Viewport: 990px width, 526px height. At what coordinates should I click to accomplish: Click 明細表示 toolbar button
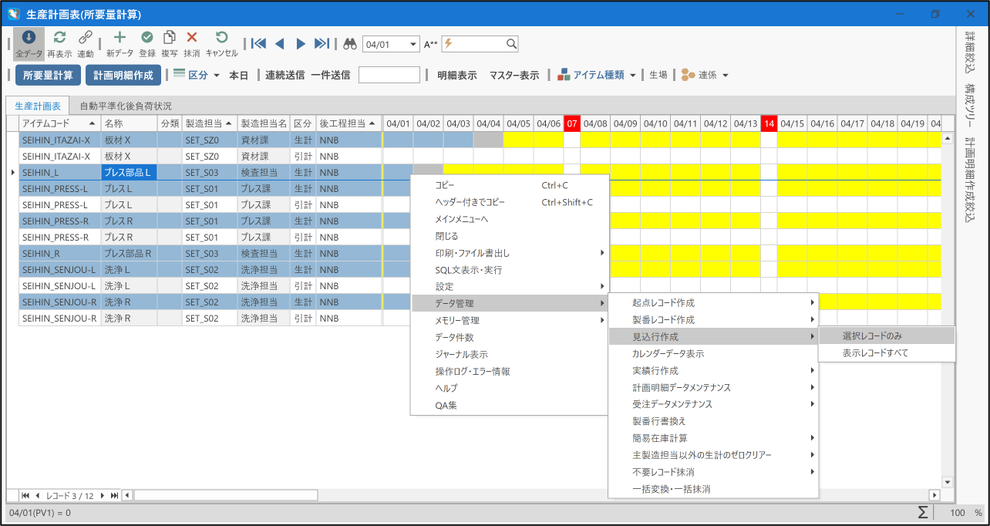pos(457,75)
